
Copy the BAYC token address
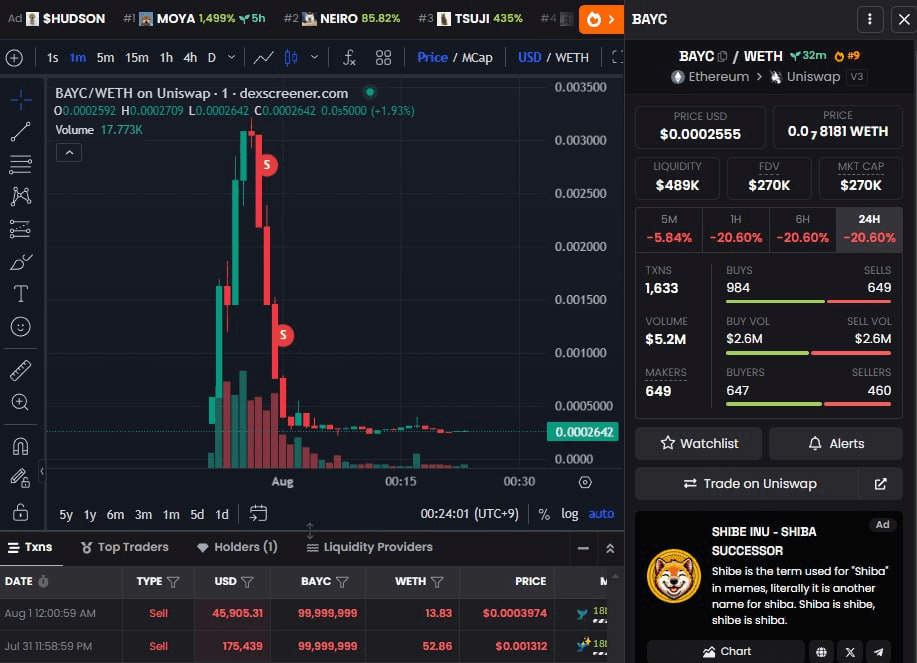[x=722, y=56]
